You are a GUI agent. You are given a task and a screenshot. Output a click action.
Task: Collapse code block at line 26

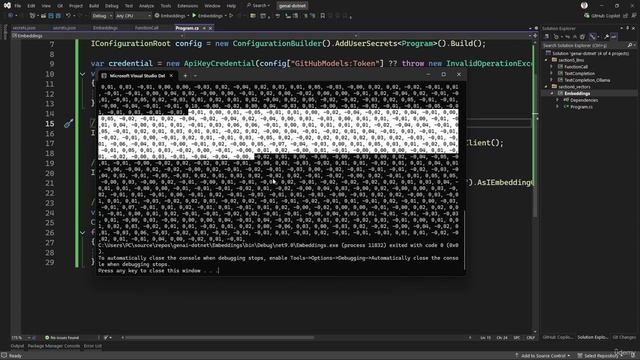(x=82, y=233)
